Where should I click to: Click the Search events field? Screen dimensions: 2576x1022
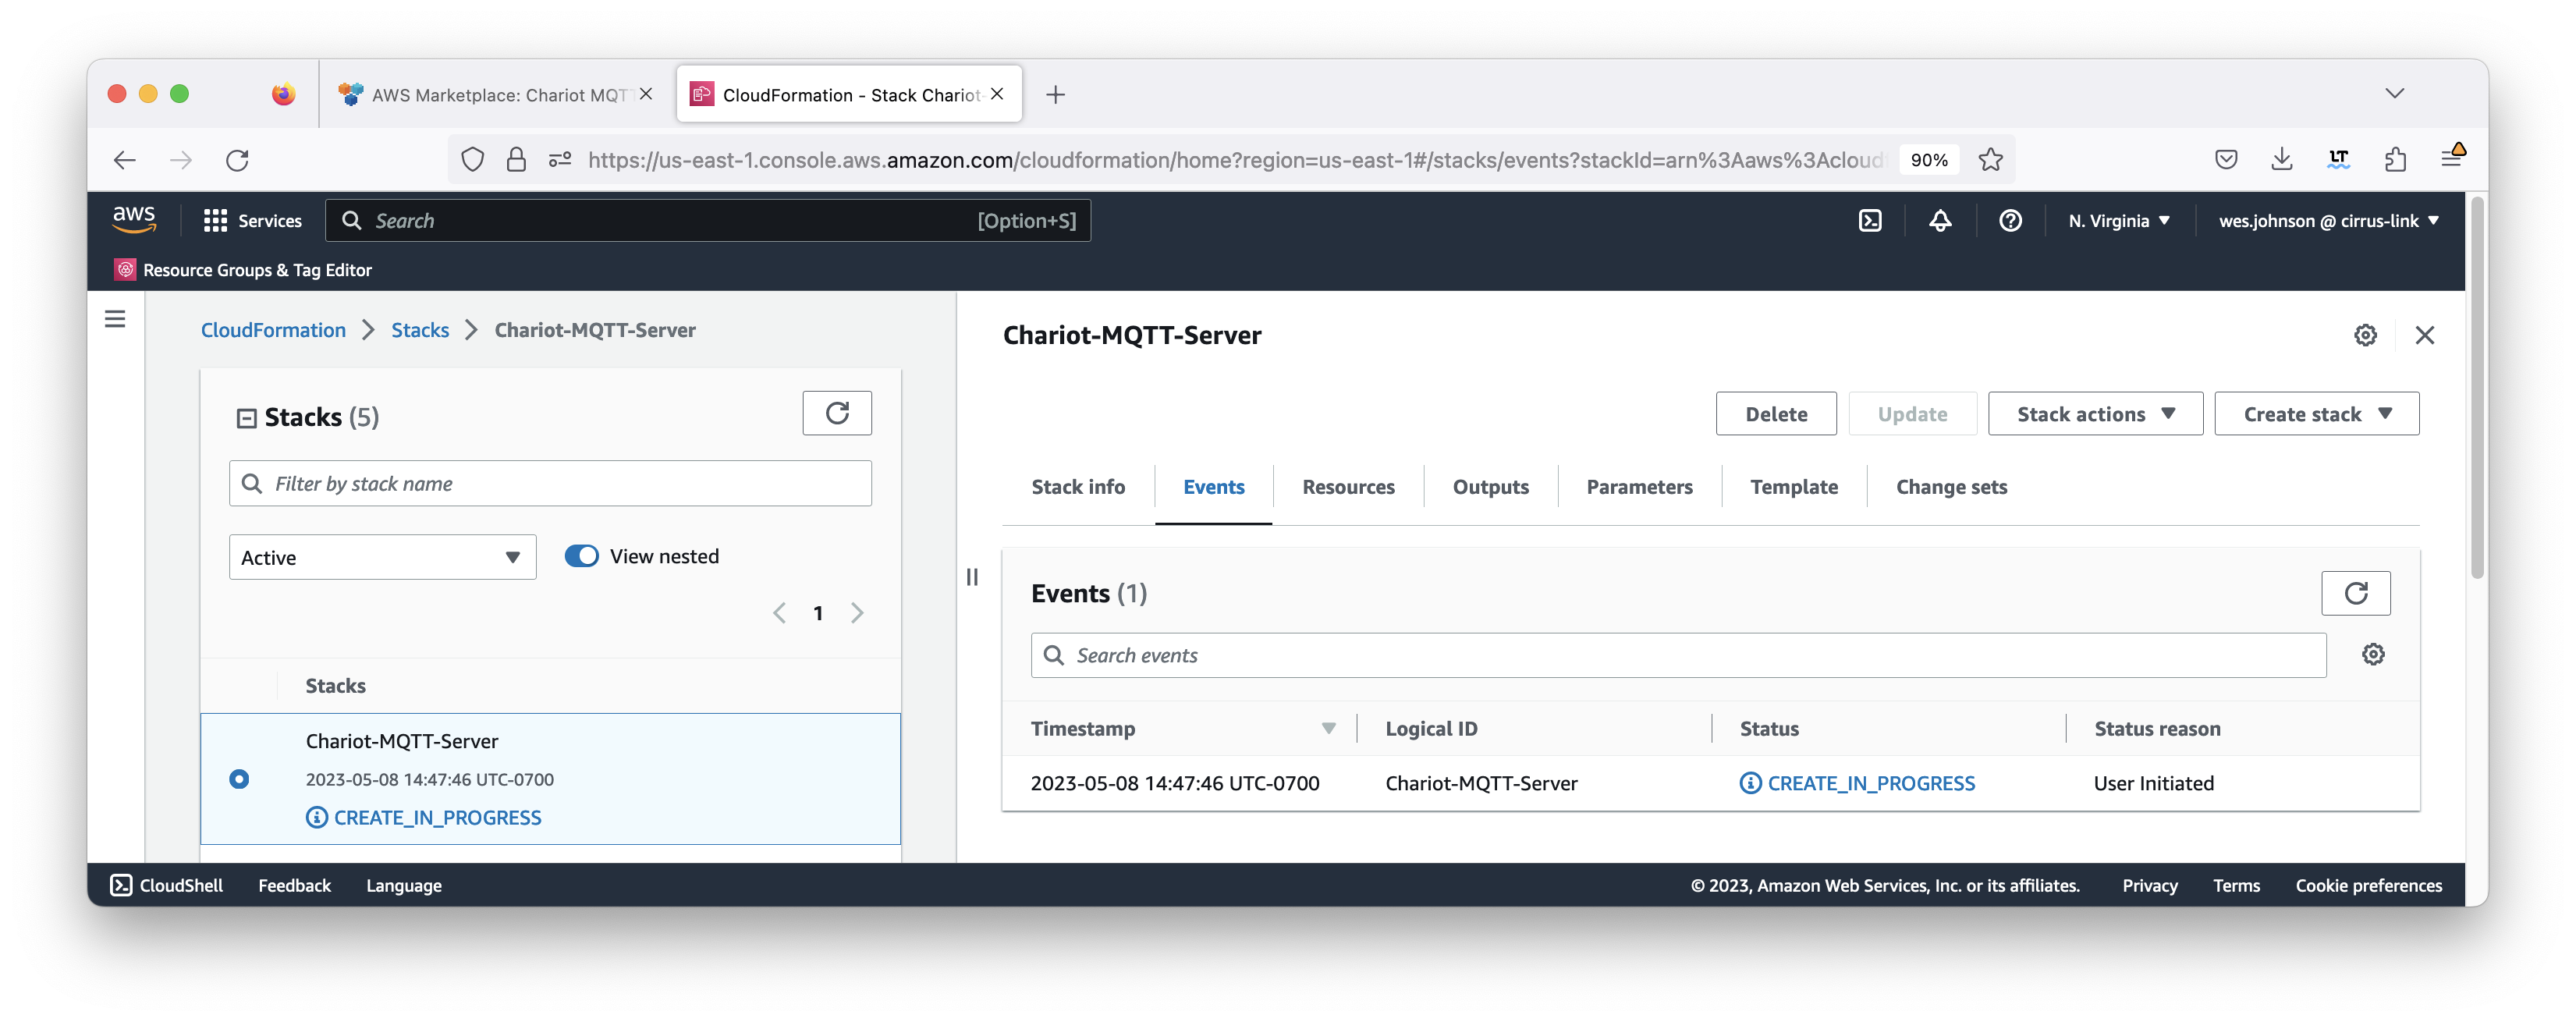tap(1678, 655)
